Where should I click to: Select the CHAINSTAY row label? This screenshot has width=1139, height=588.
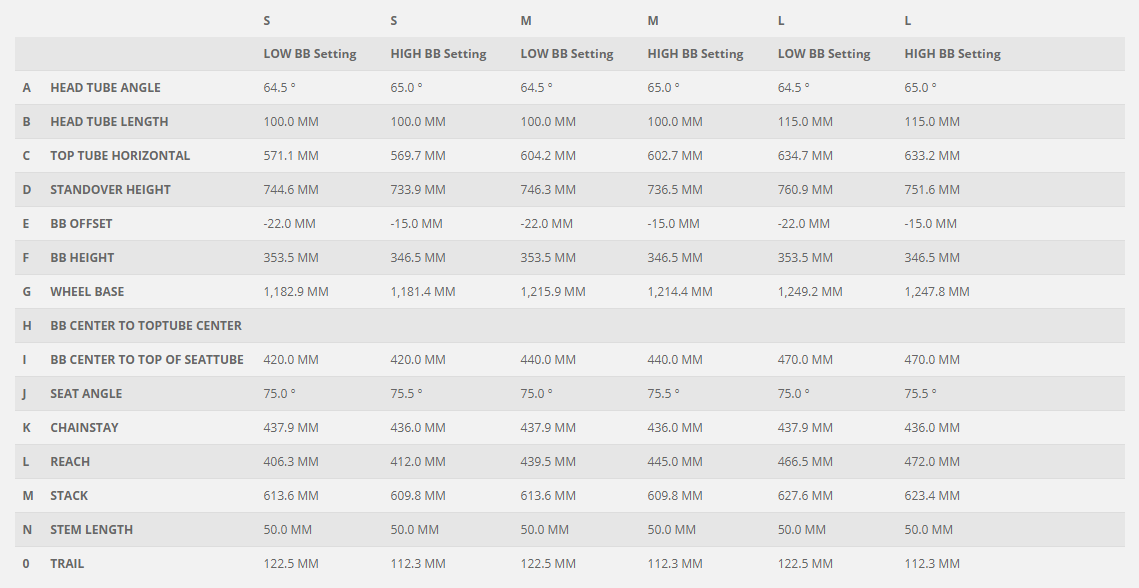point(84,428)
